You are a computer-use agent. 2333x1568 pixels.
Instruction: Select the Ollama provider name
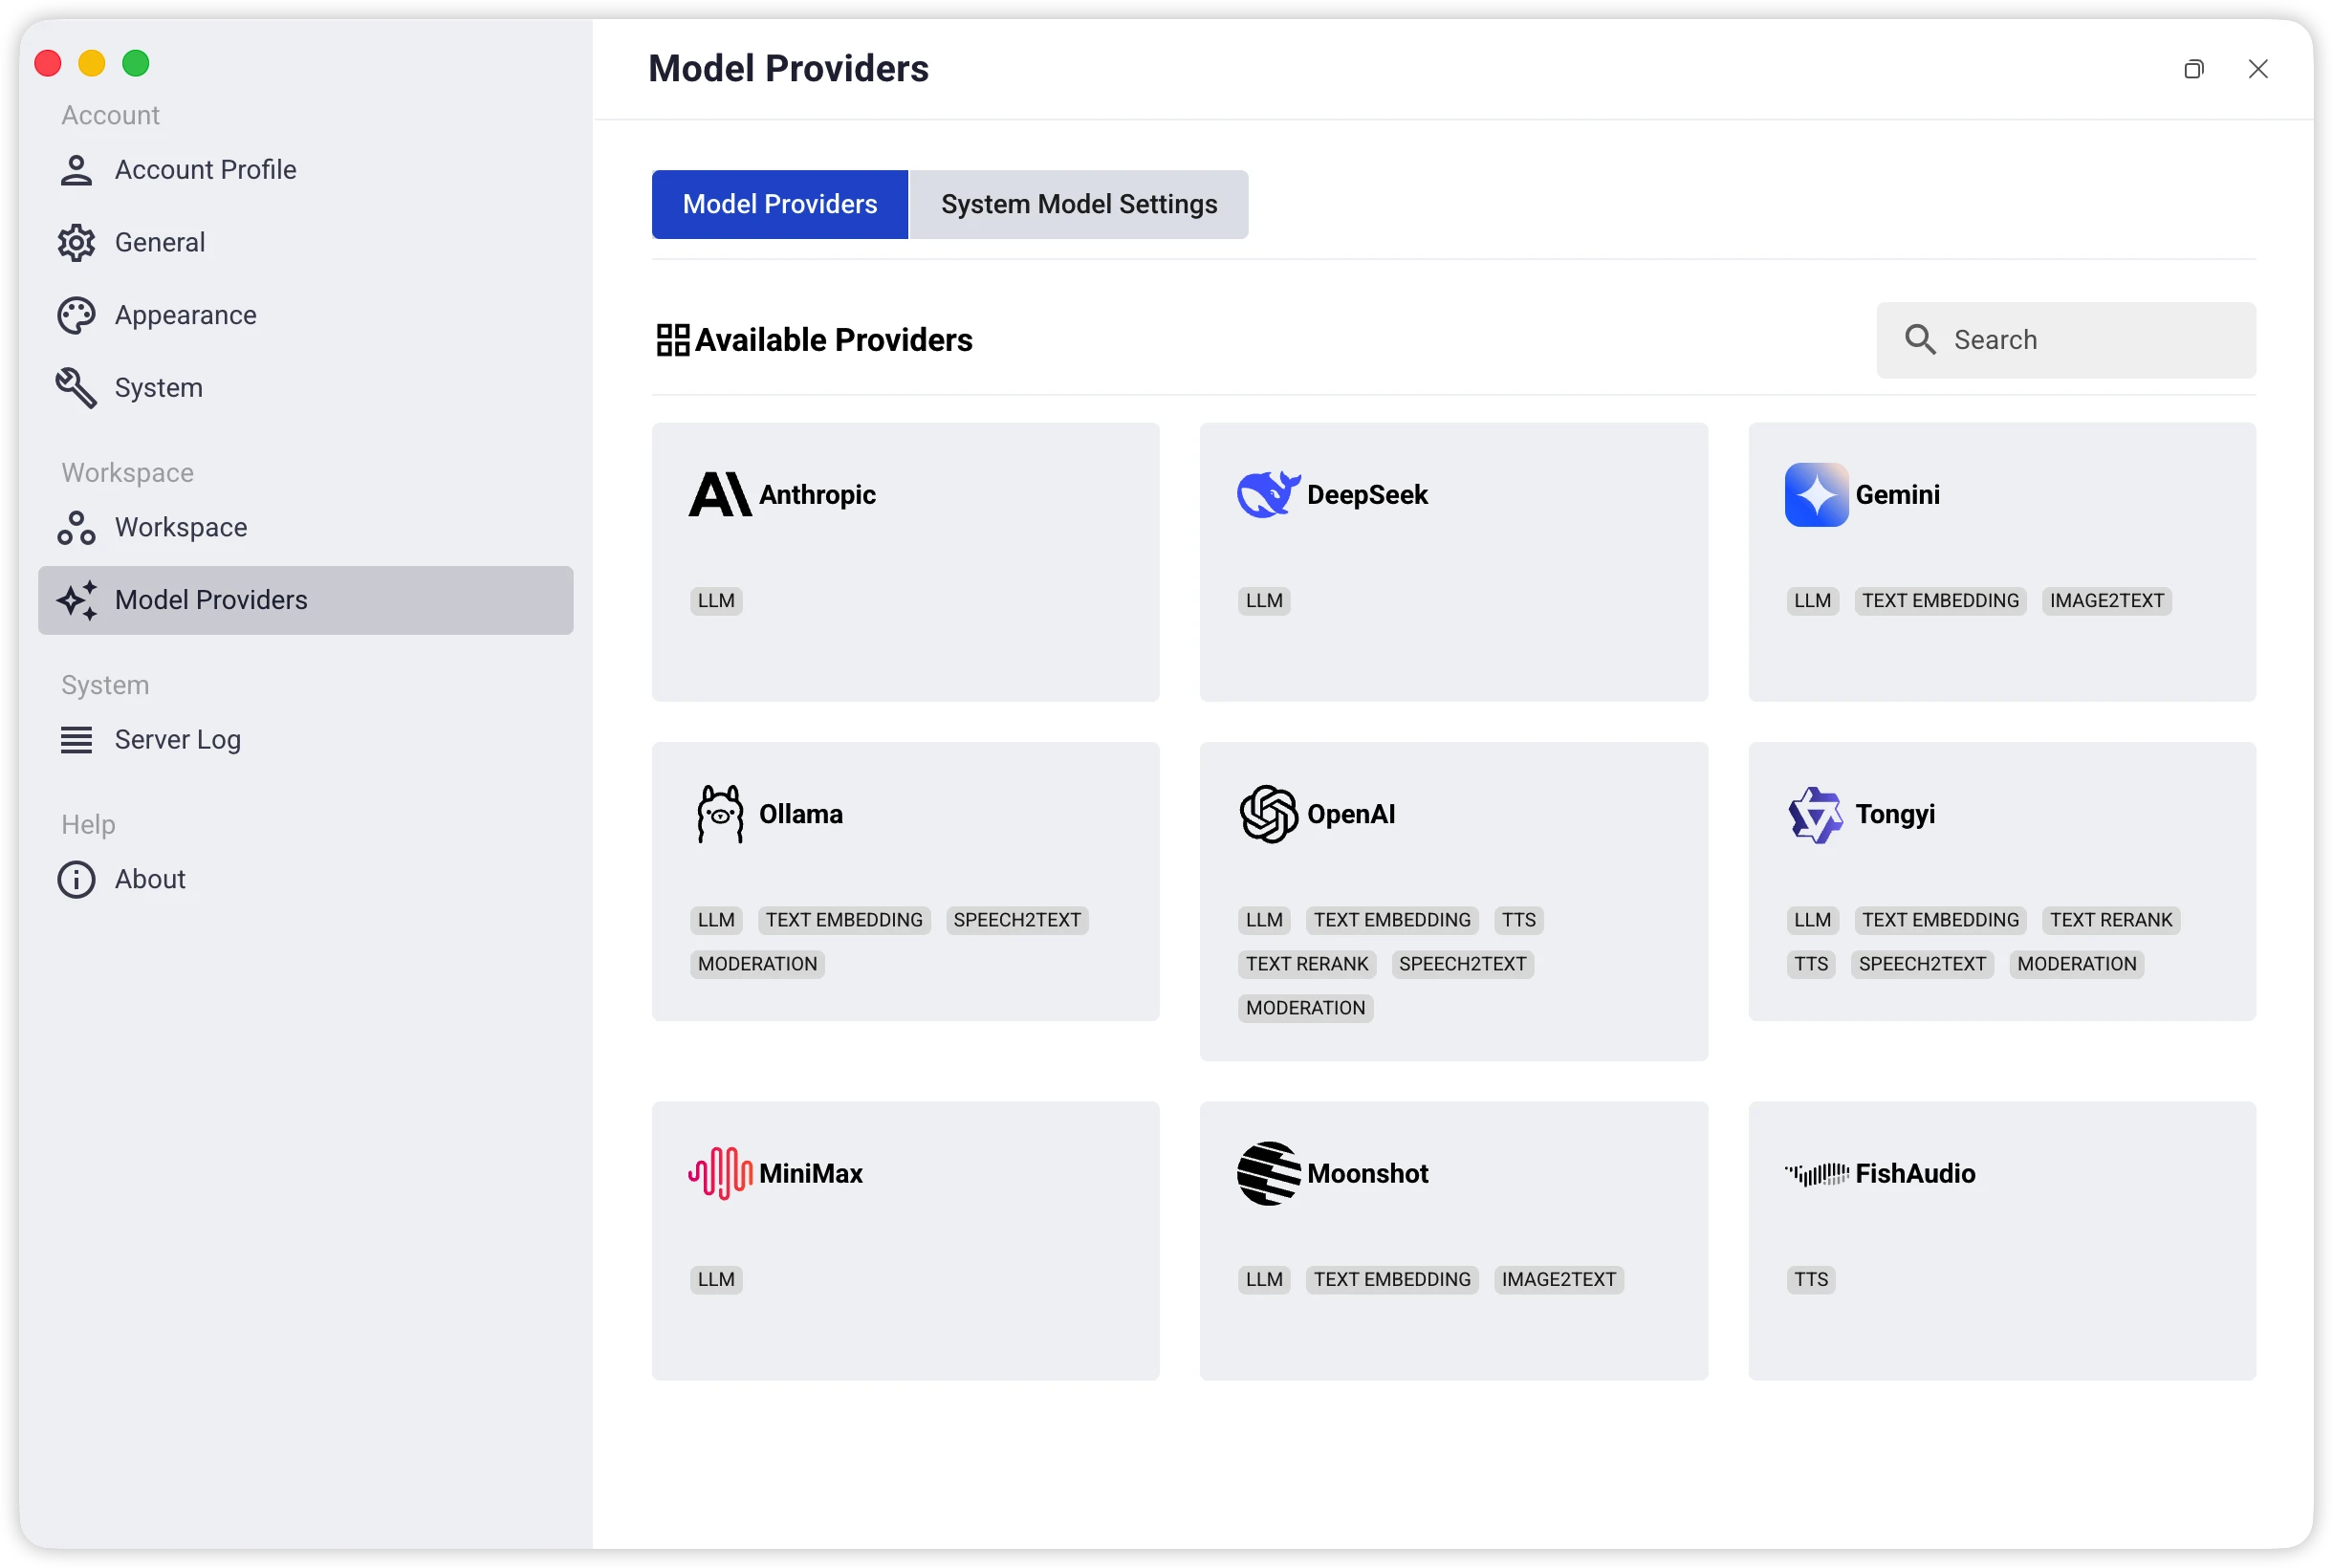pos(801,814)
